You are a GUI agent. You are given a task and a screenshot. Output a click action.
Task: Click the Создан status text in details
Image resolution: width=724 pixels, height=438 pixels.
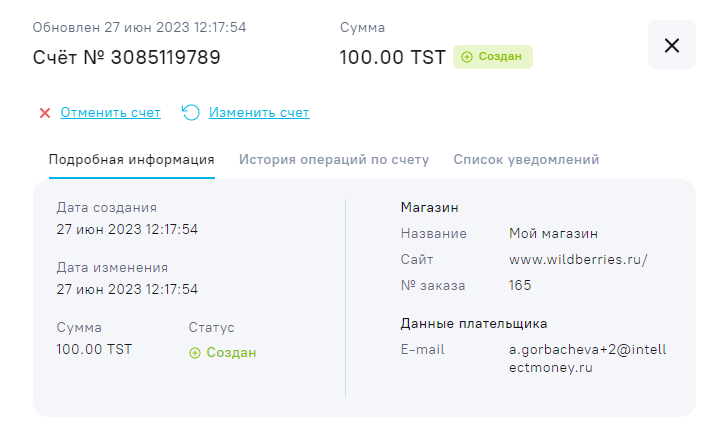(231, 353)
